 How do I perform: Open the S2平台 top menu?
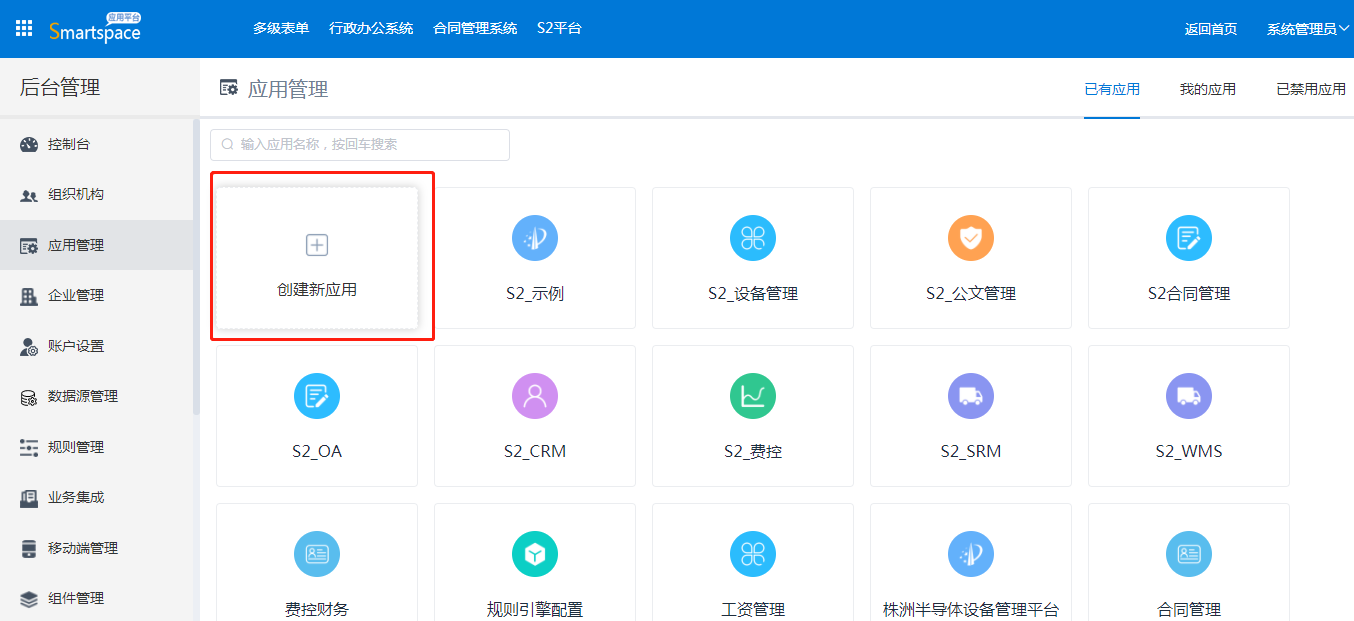559,28
